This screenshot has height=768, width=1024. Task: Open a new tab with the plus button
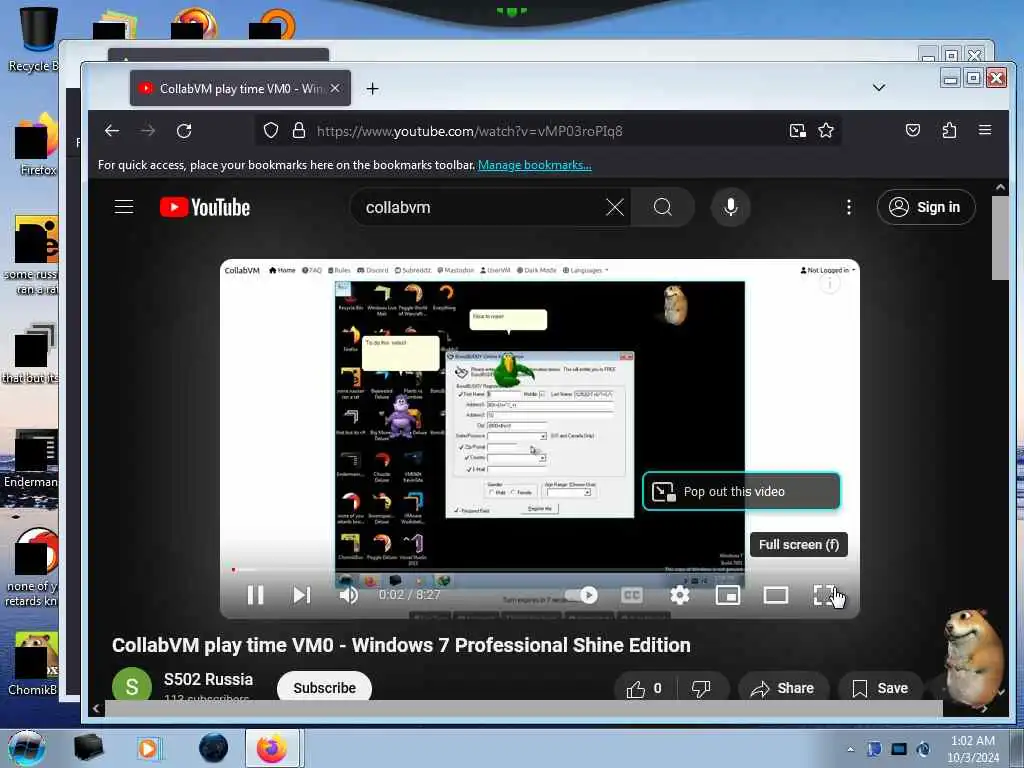pos(372,88)
